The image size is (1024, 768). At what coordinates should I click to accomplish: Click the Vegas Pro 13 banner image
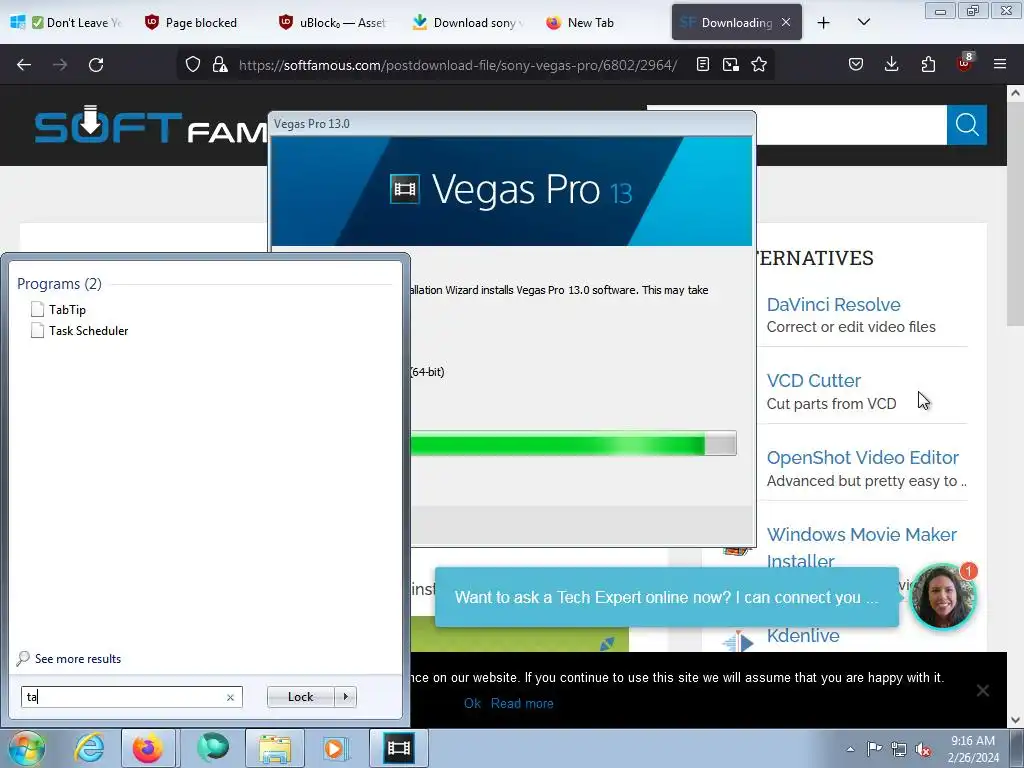[x=511, y=191]
